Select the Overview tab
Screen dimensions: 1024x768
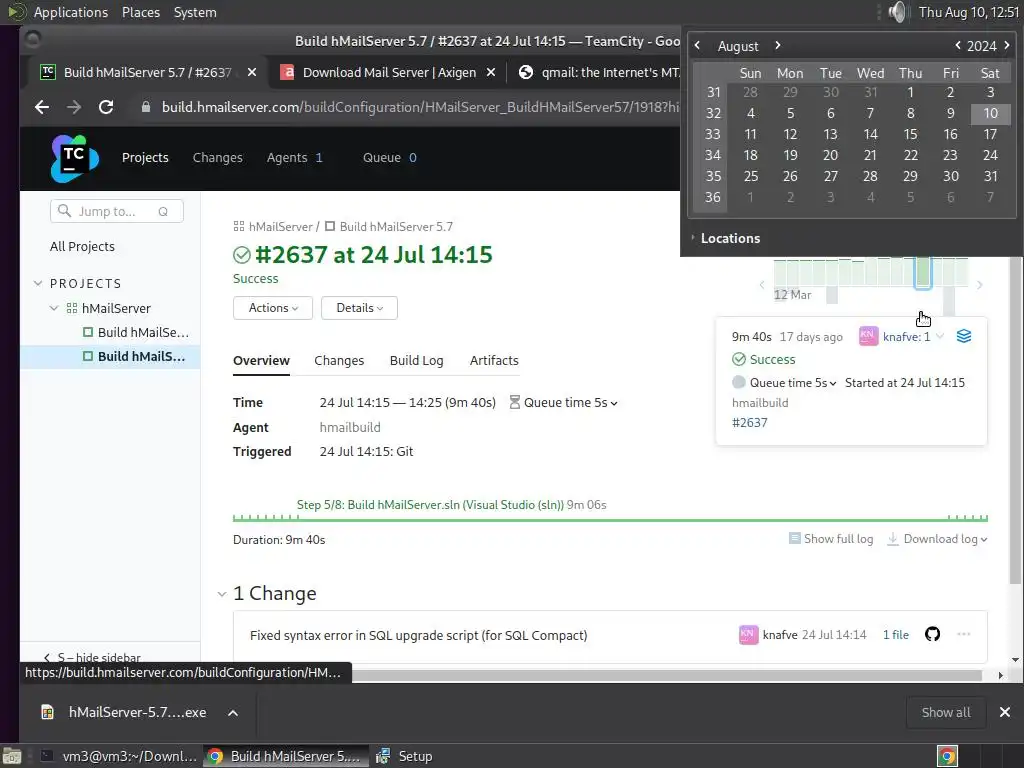click(x=261, y=360)
